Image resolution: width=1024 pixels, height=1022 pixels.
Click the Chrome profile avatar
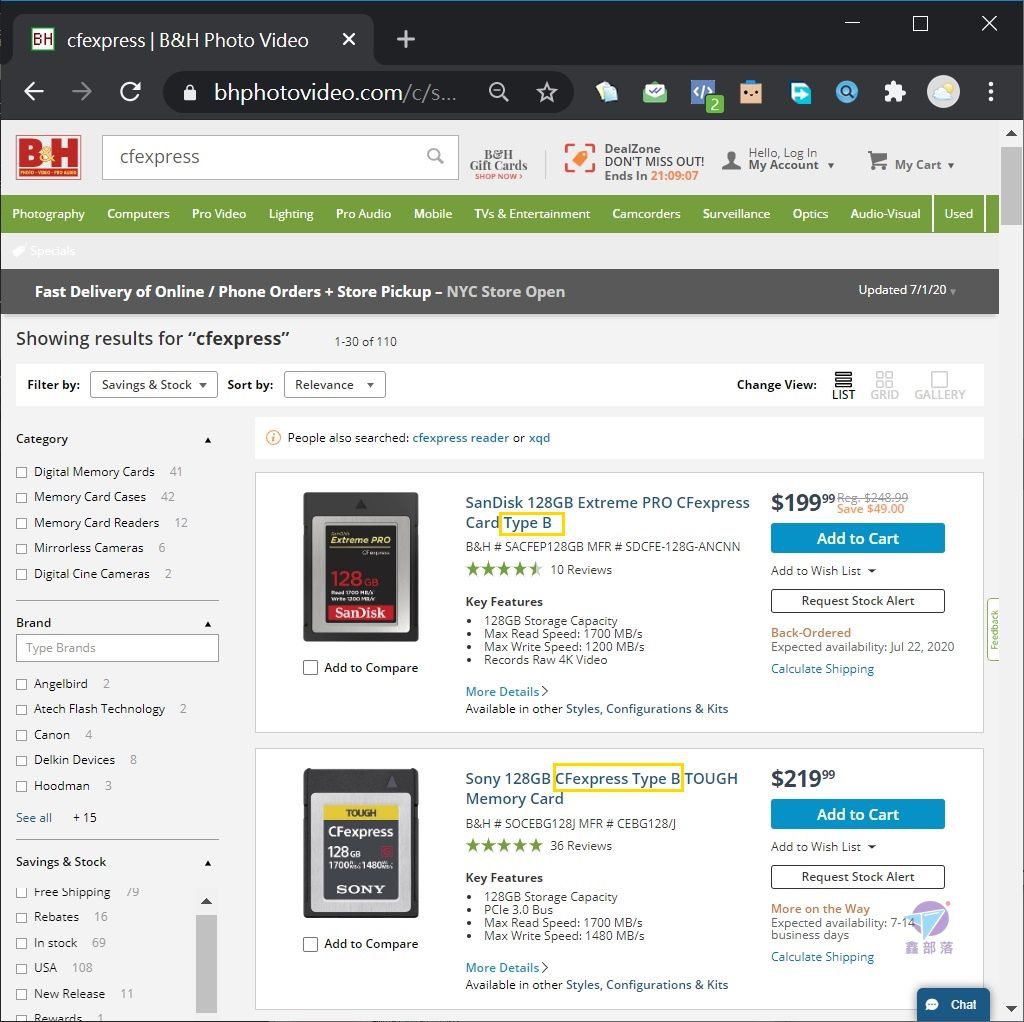943,91
